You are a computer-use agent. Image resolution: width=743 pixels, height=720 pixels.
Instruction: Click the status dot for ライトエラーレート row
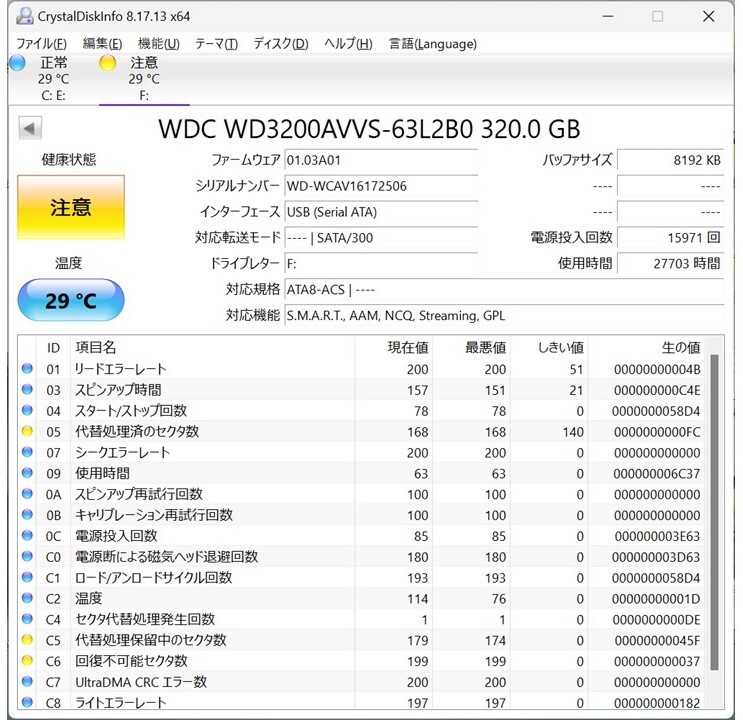coord(27,702)
